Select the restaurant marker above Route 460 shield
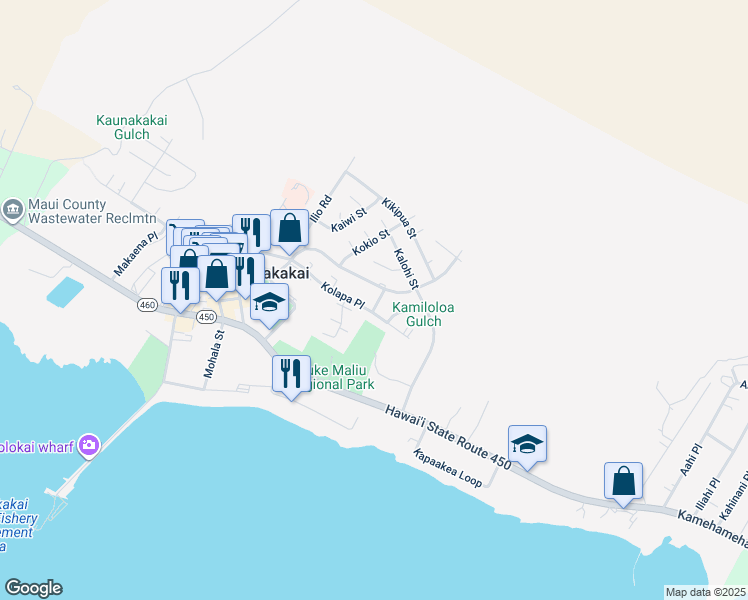Image resolution: width=748 pixels, height=600 pixels. coord(180,288)
